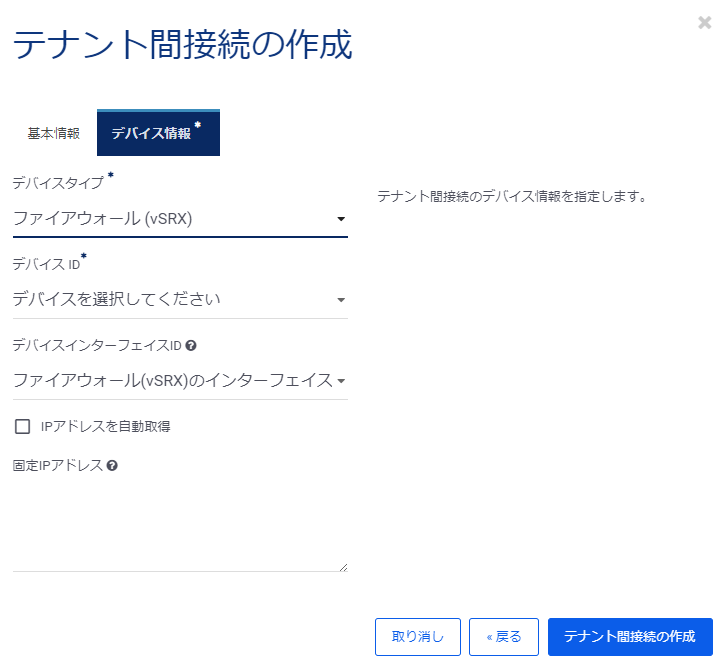Click the デバイスタイプ field label
Image resolution: width=726 pixels, height=668 pixels.
[58, 183]
